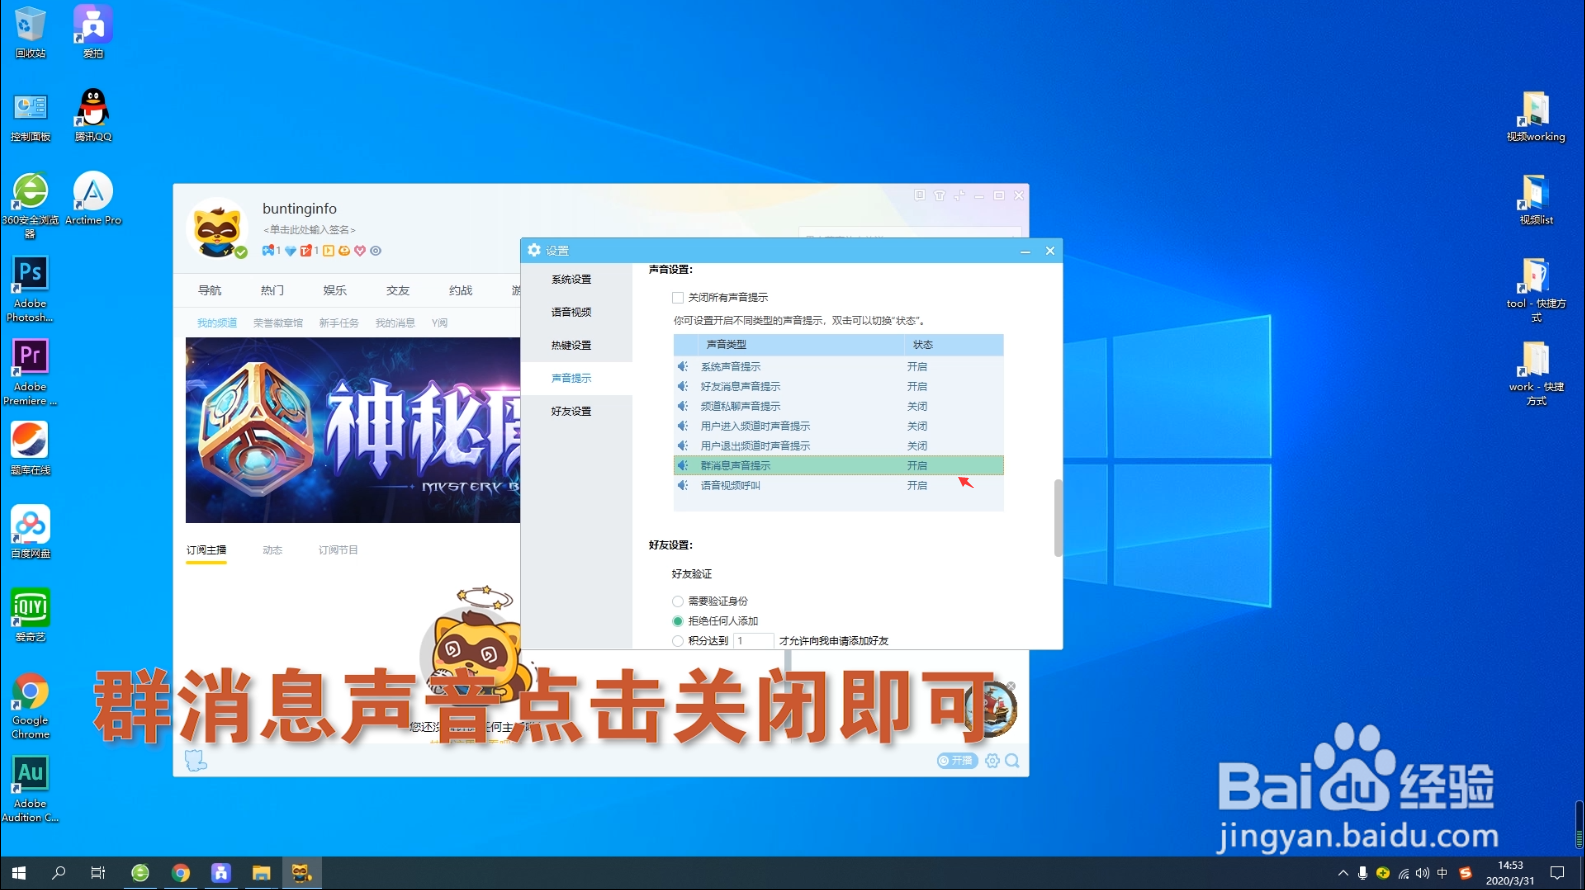The image size is (1585, 890).
Task: Open the tool shortcut folder
Action: pos(1535,289)
